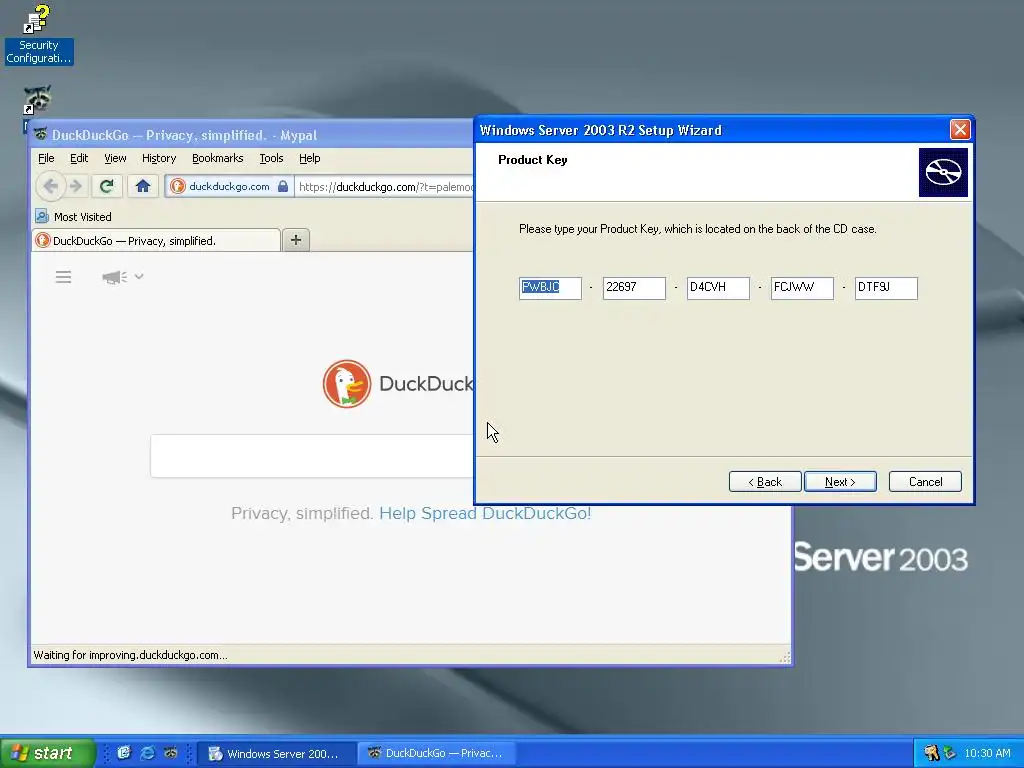Screen dimensions: 1024x768
Task: Reload the page in Mypal browser
Action: pos(106,187)
